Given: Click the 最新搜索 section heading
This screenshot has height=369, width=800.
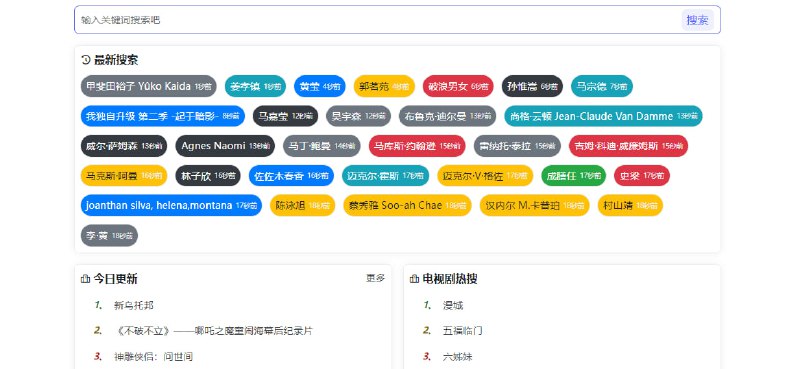Looking at the screenshot, I should [116, 60].
